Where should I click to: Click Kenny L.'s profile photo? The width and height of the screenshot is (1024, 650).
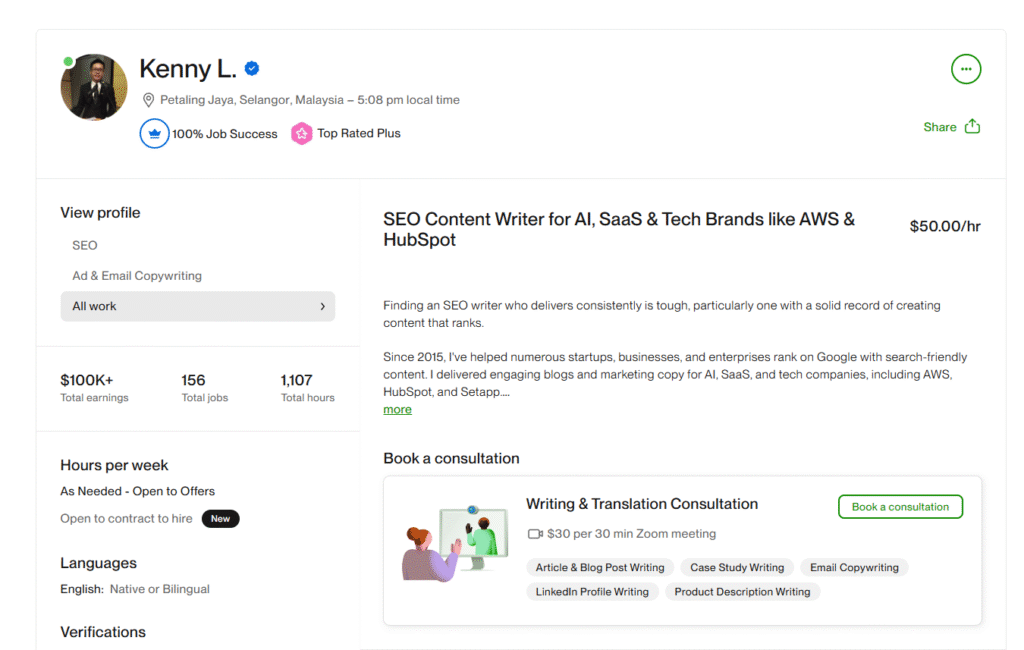pyautogui.click(x=93, y=87)
